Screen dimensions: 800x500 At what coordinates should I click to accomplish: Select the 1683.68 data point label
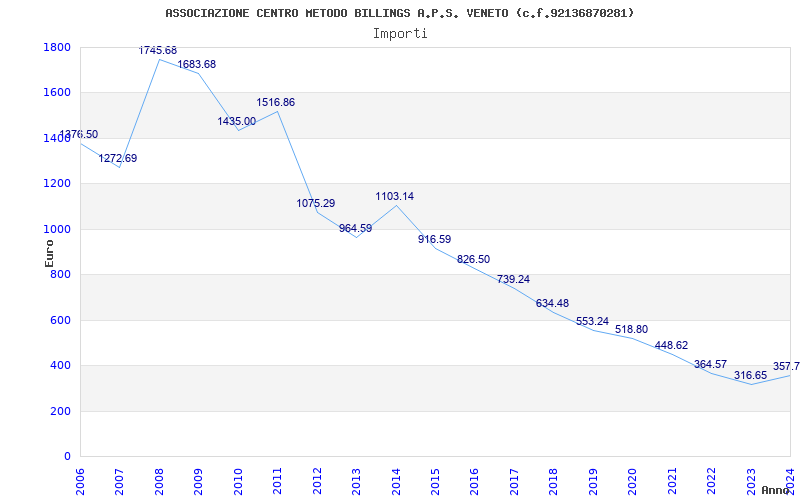pos(197,65)
